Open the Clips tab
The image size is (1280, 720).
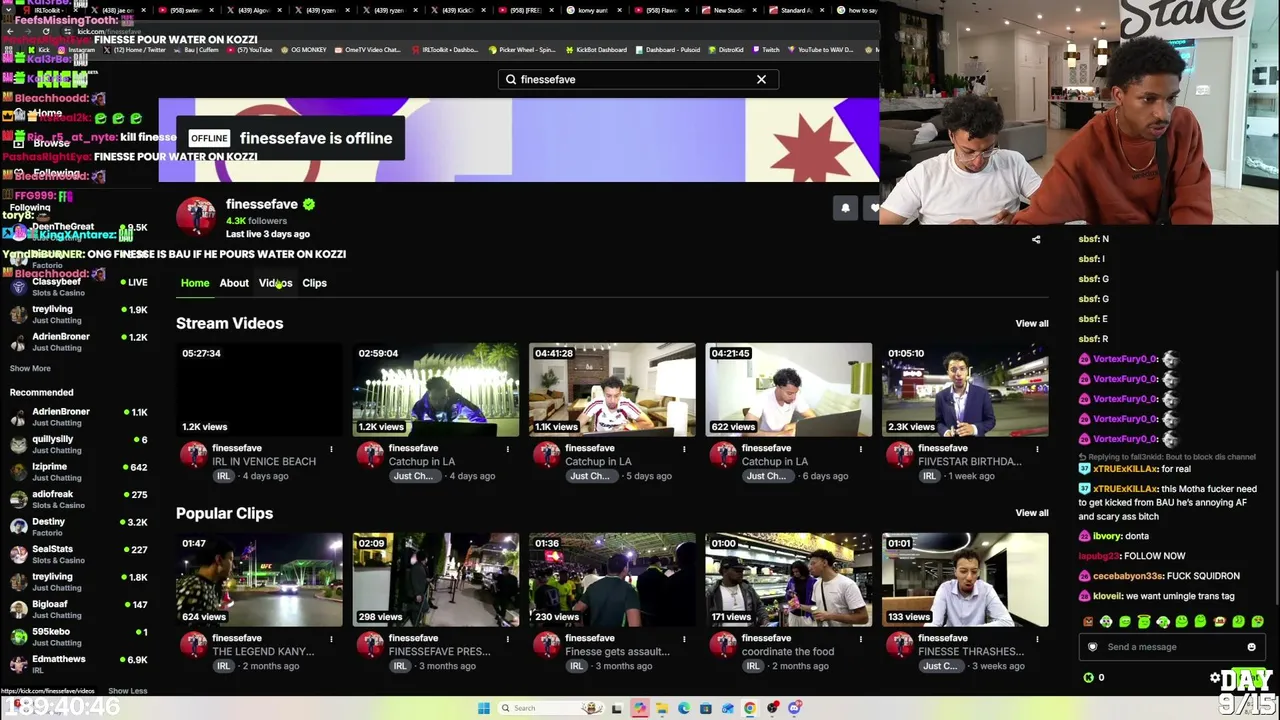click(314, 283)
